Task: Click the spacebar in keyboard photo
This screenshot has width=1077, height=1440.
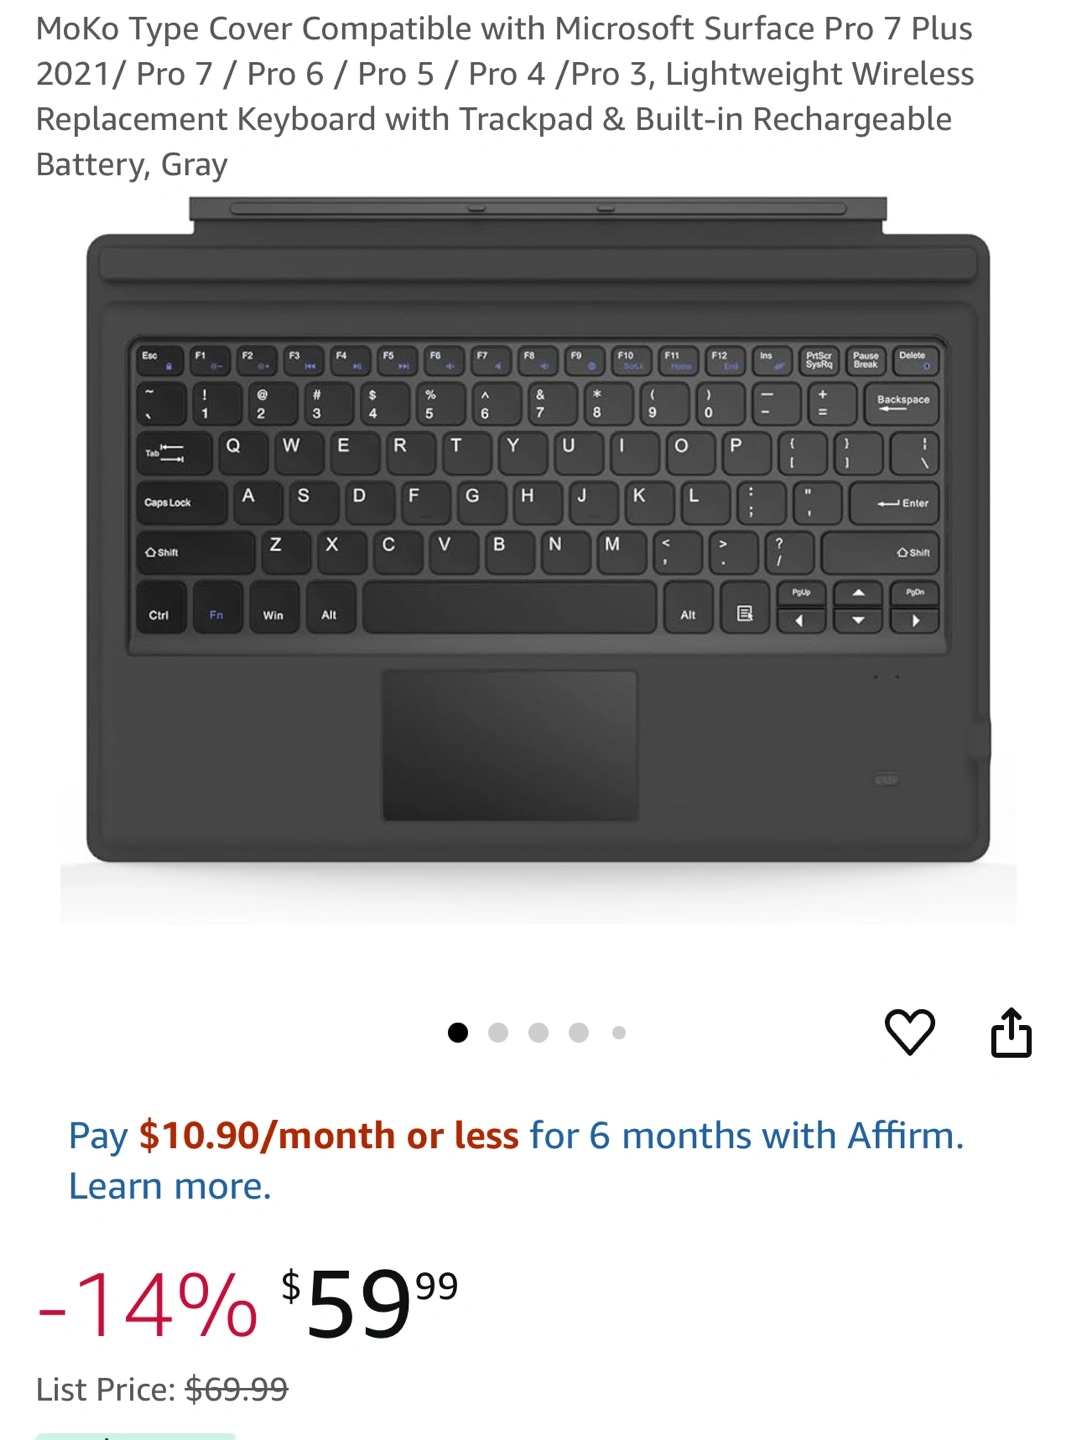Action: pos(509,608)
